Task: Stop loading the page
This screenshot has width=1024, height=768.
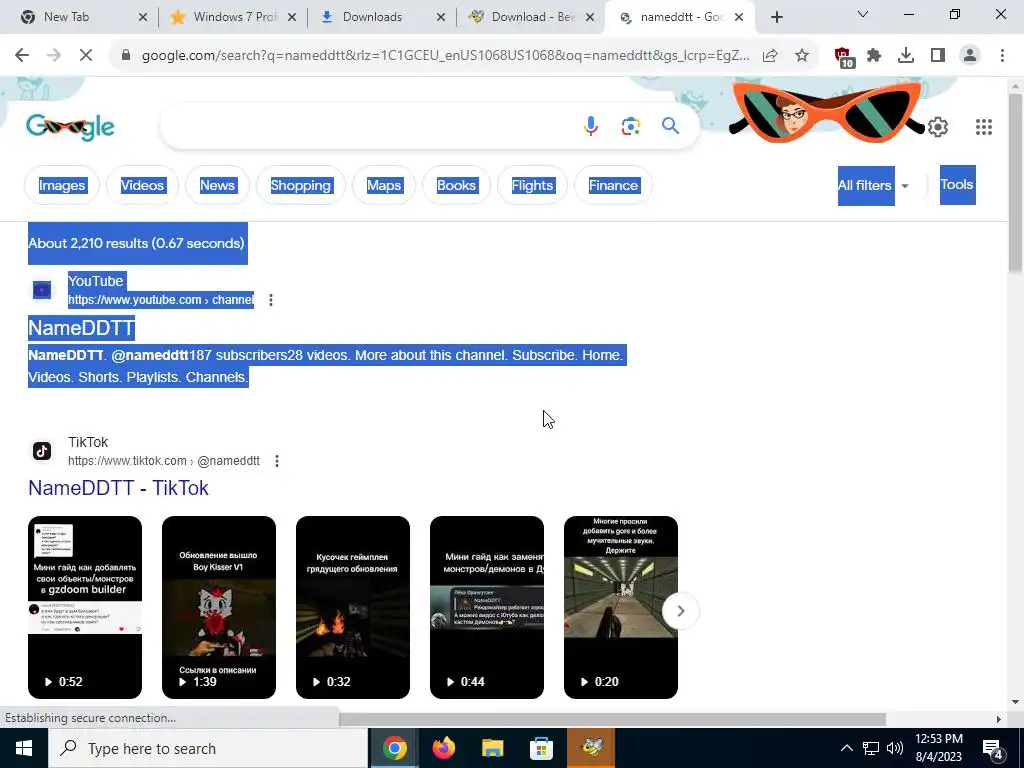Action: coord(86,56)
